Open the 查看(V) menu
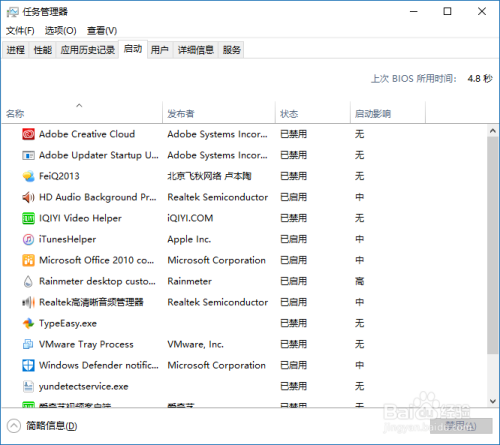Screen dimensions: 500x445 click(102, 31)
